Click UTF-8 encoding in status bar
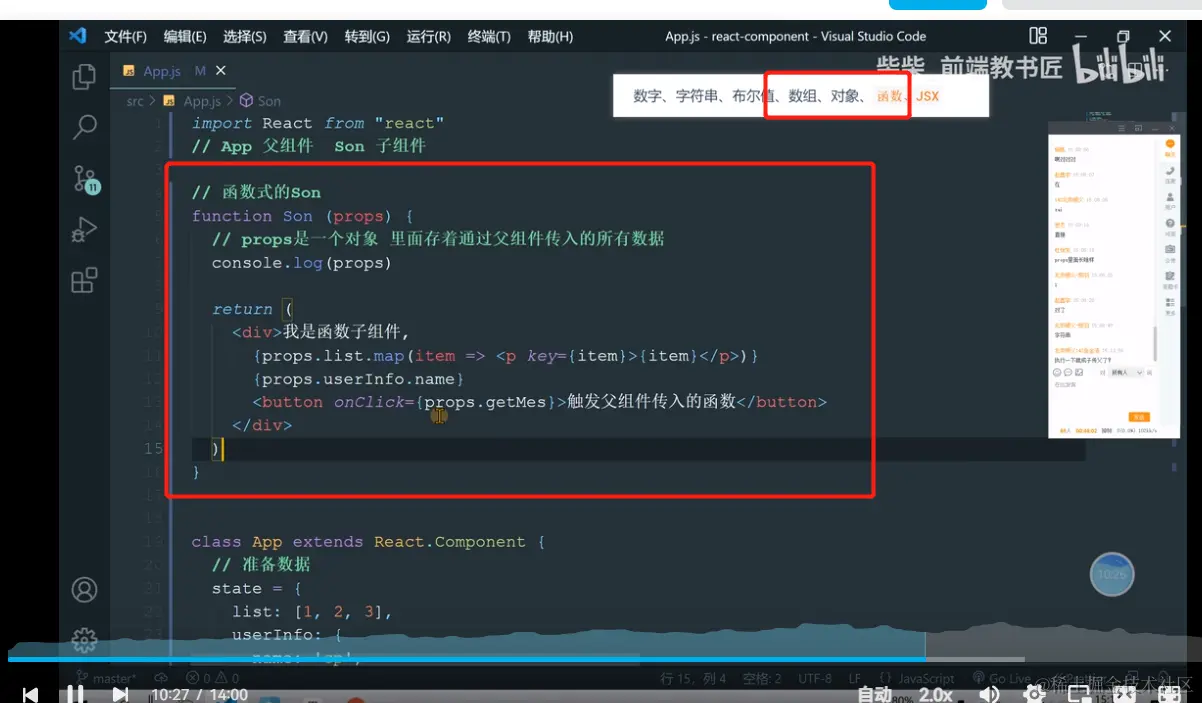Viewport: 1202px width, 703px height. tap(815, 678)
